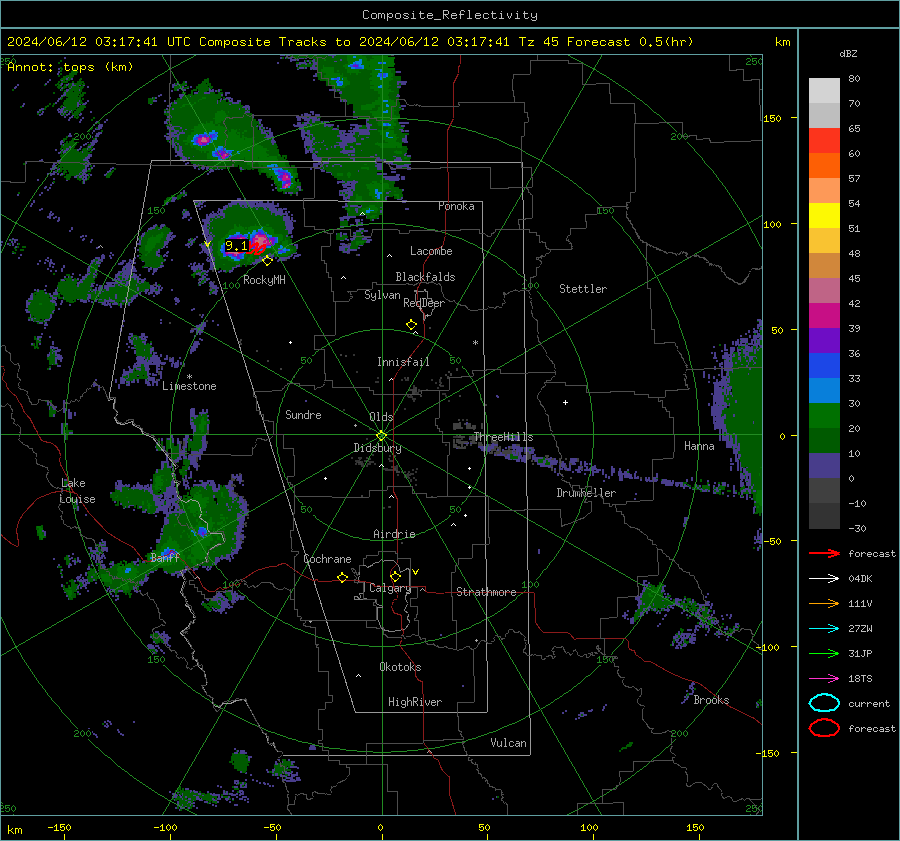Click the Didsbury label

click(377, 448)
